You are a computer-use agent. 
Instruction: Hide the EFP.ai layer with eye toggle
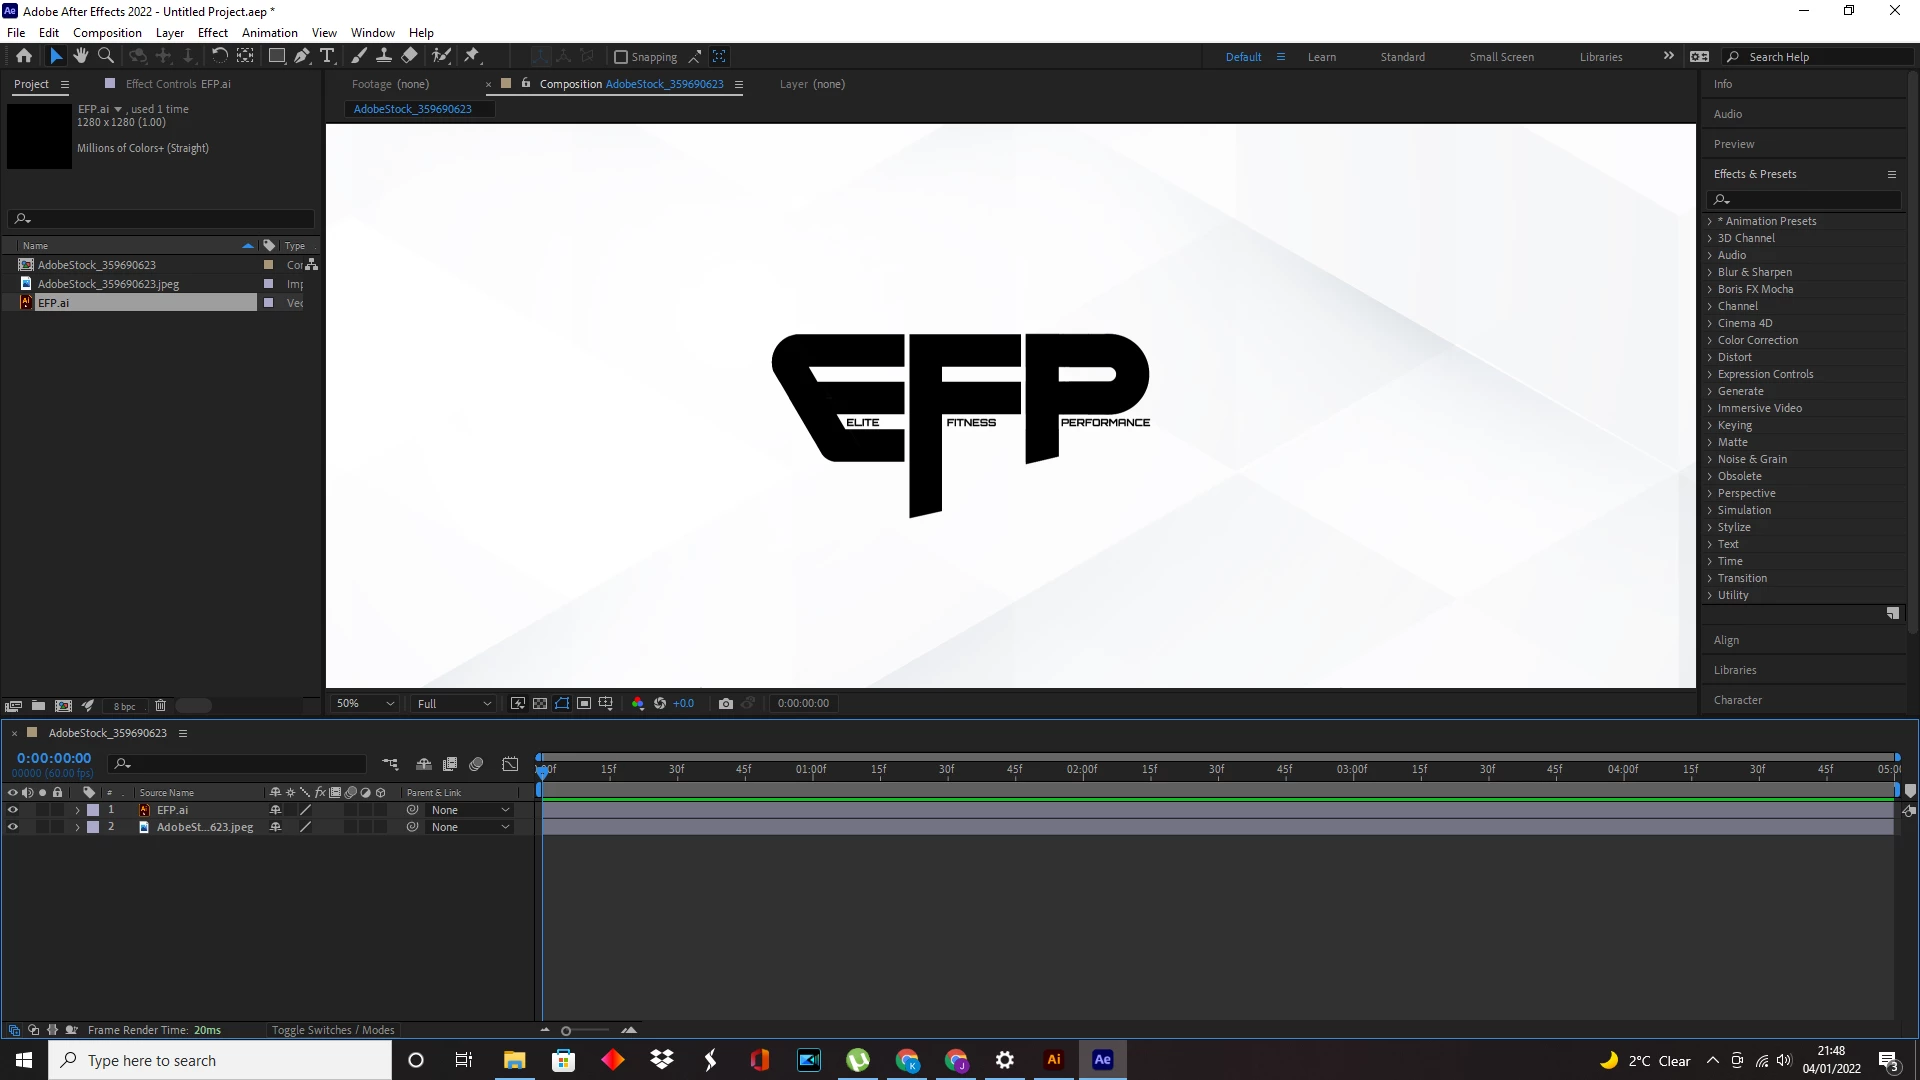[13, 810]
